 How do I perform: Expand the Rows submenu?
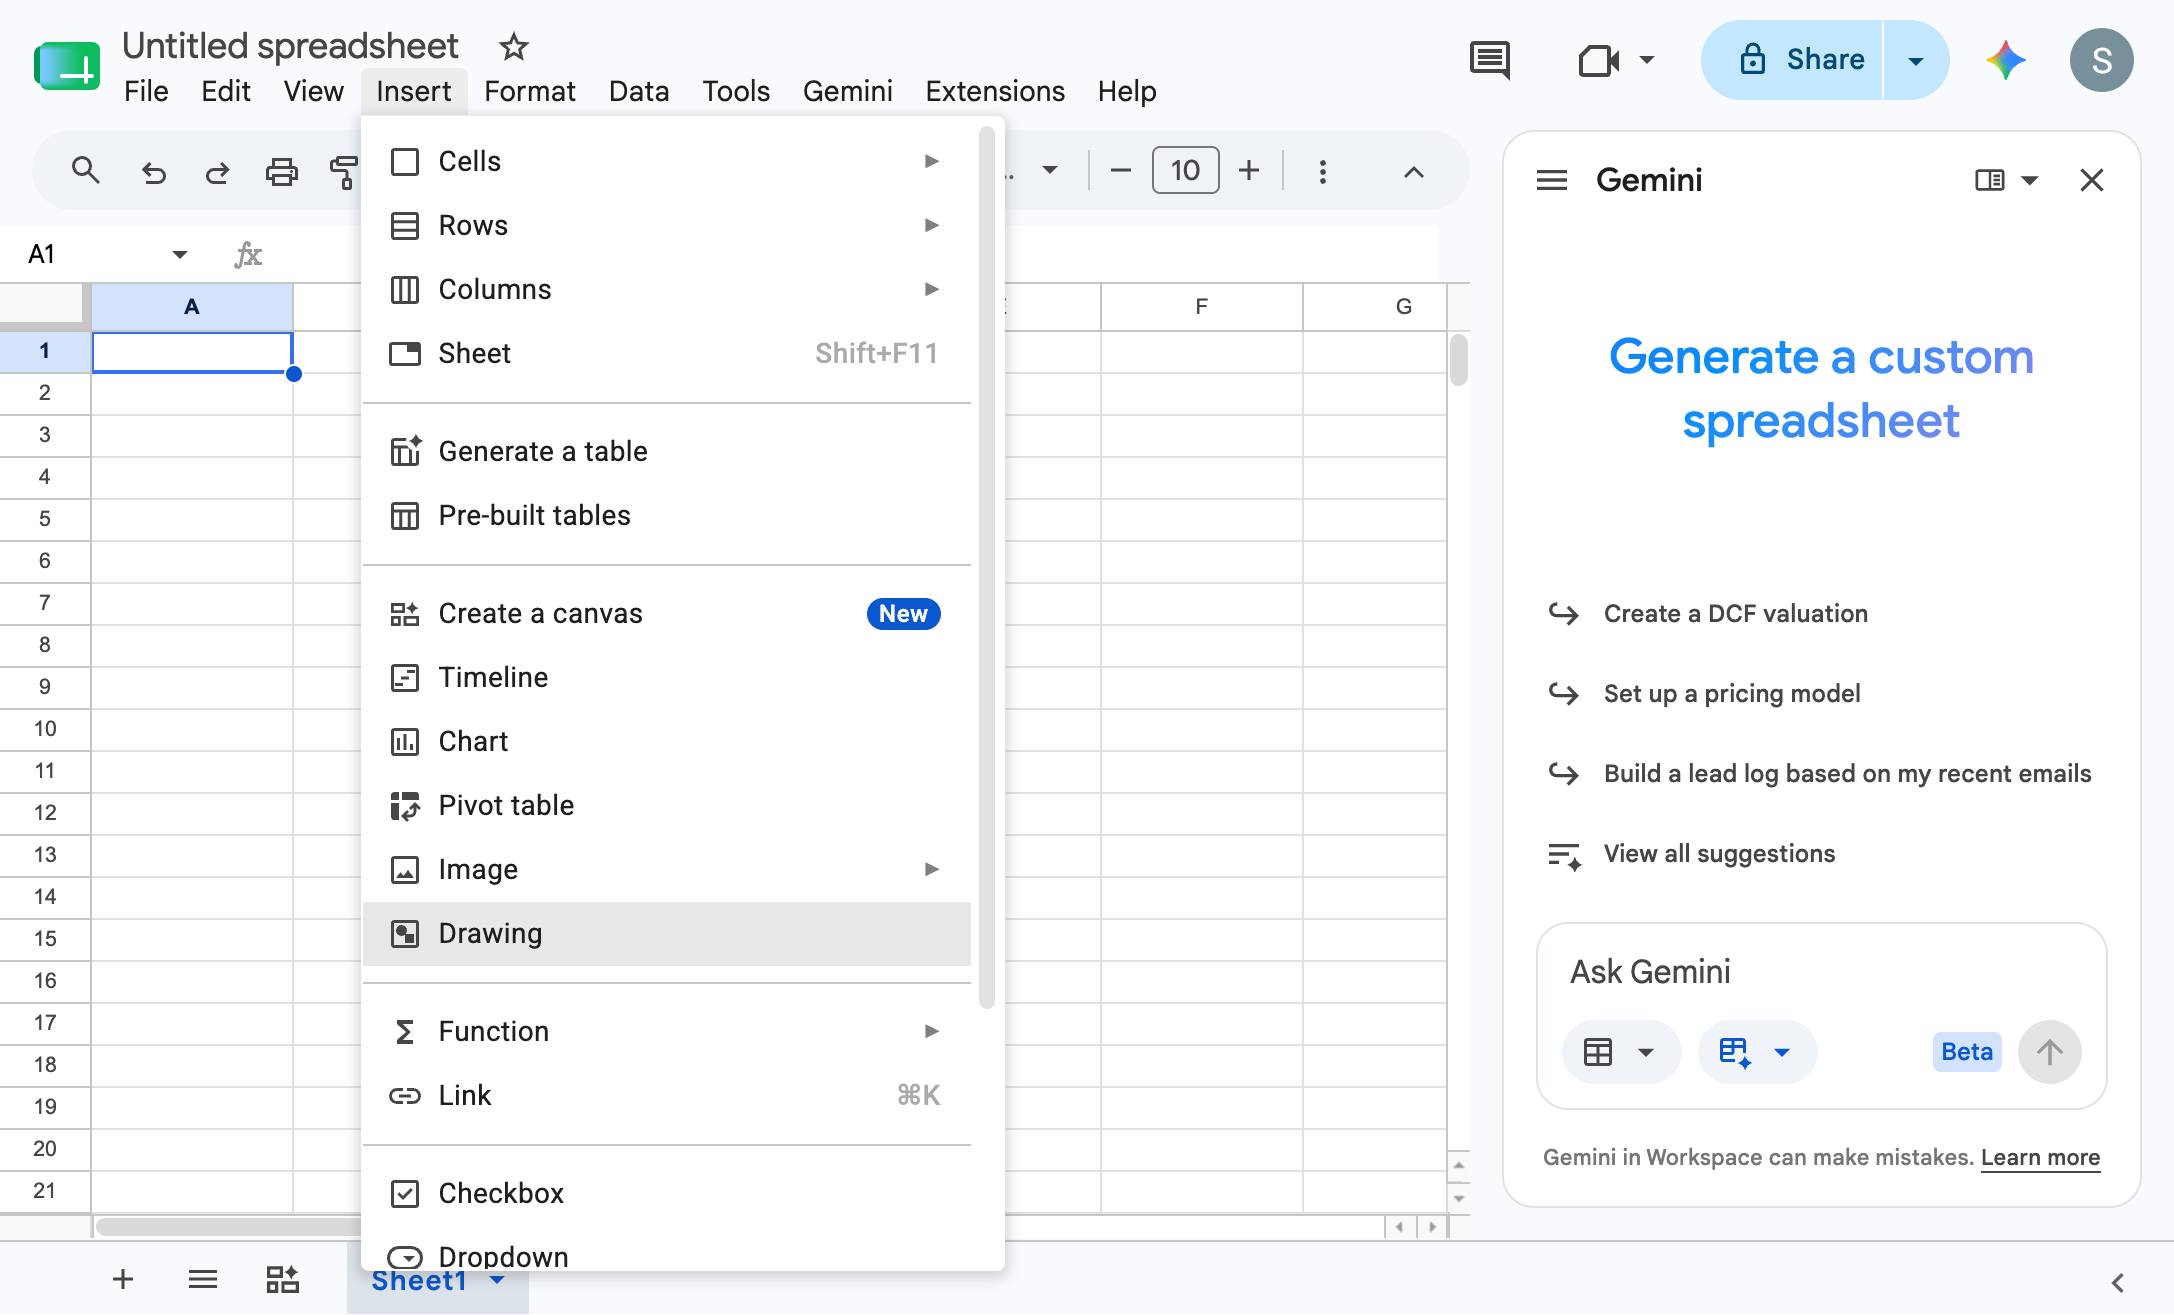pyautogui.click(x=667, y=225)
